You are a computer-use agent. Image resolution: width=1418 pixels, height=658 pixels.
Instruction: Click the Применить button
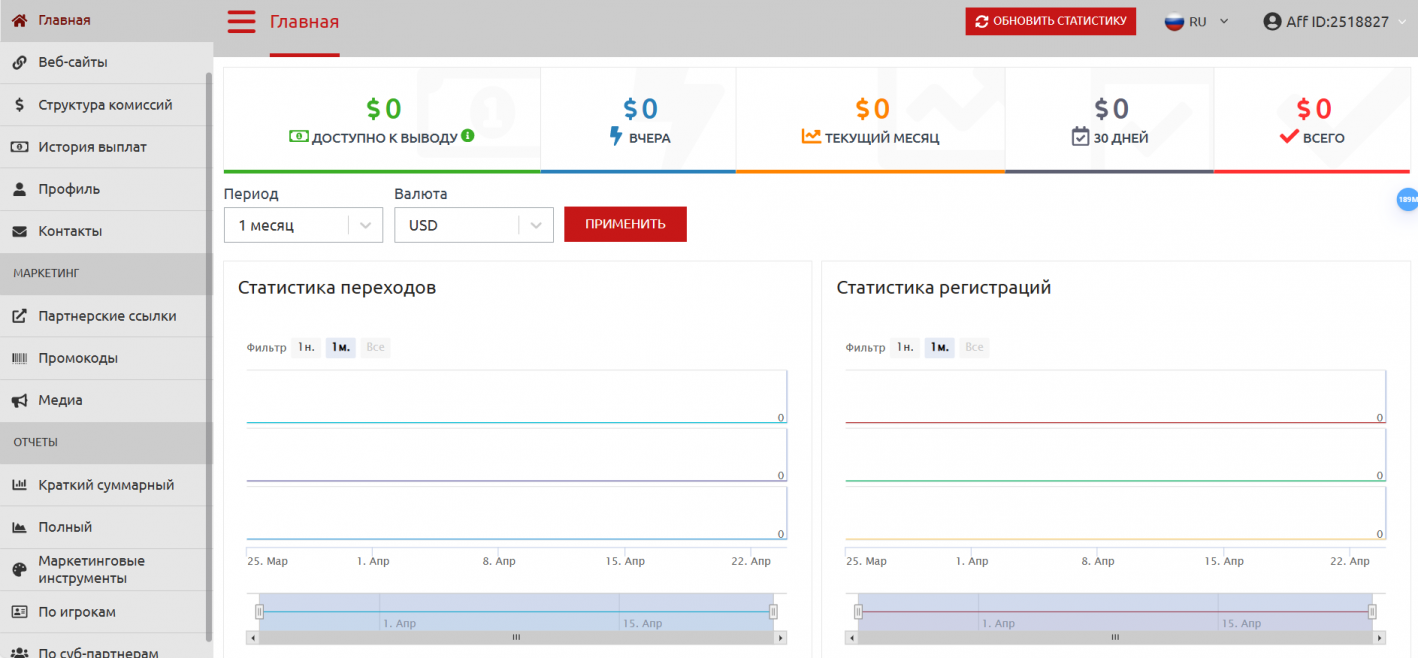pos(625,224)
